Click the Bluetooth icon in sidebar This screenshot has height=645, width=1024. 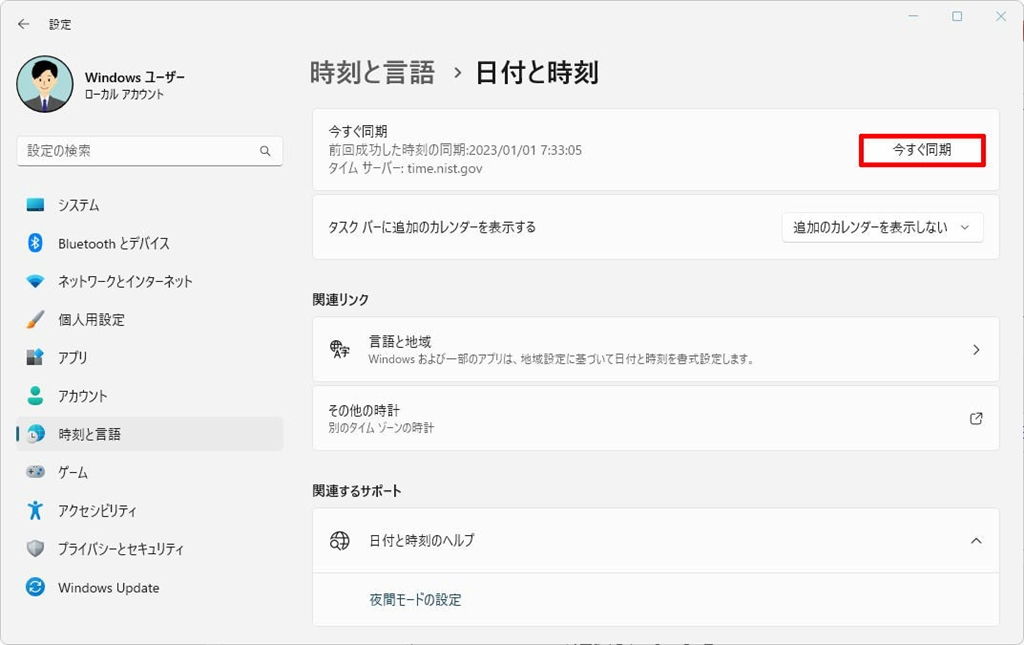(x=35, y=243)
